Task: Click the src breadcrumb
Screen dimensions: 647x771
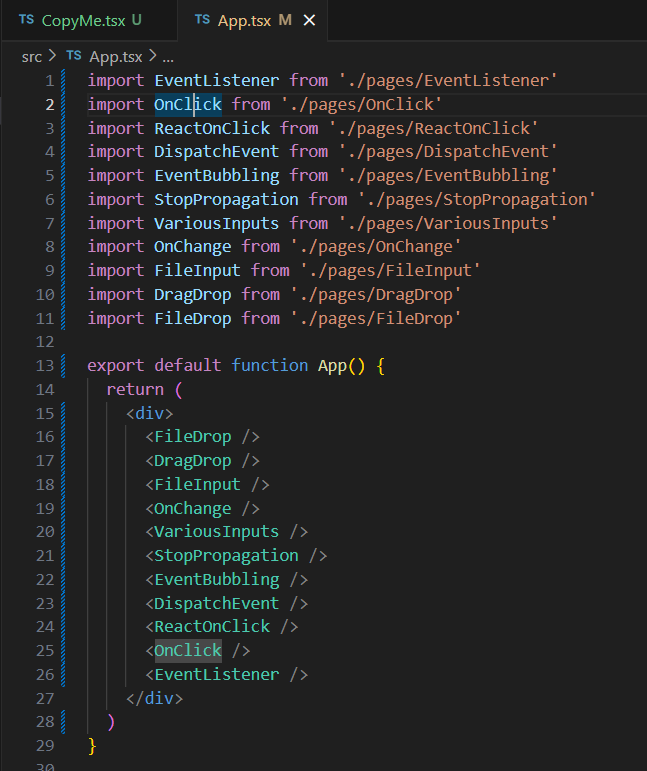Action: coord(31,57)
